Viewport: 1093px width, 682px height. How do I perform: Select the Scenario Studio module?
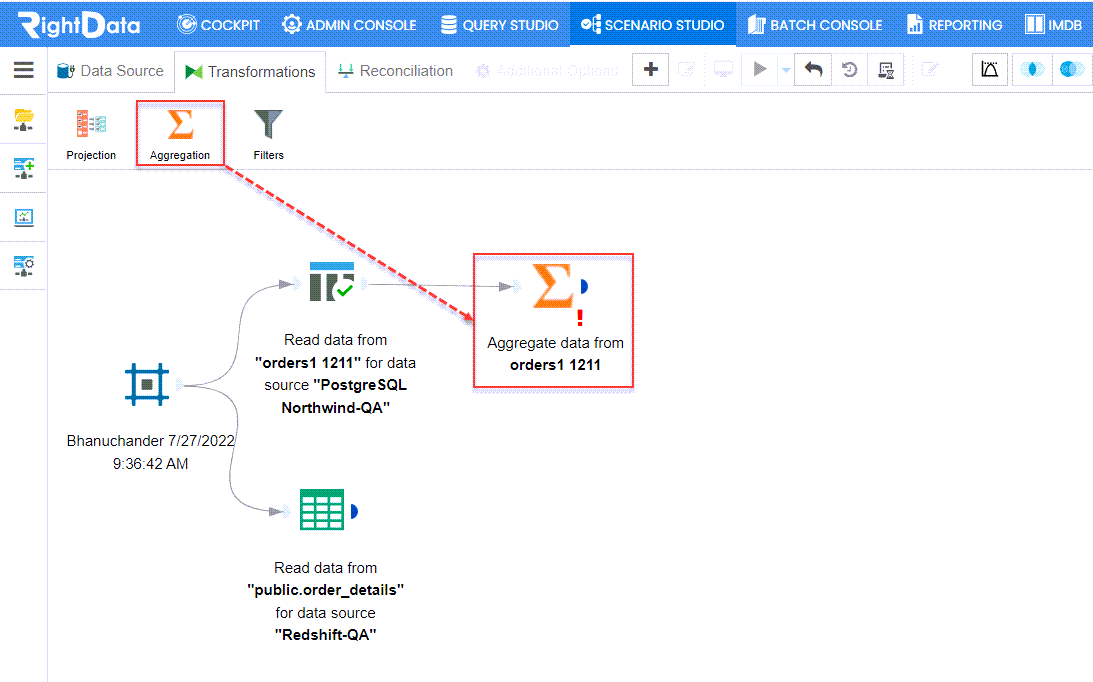tap(653, 25)
